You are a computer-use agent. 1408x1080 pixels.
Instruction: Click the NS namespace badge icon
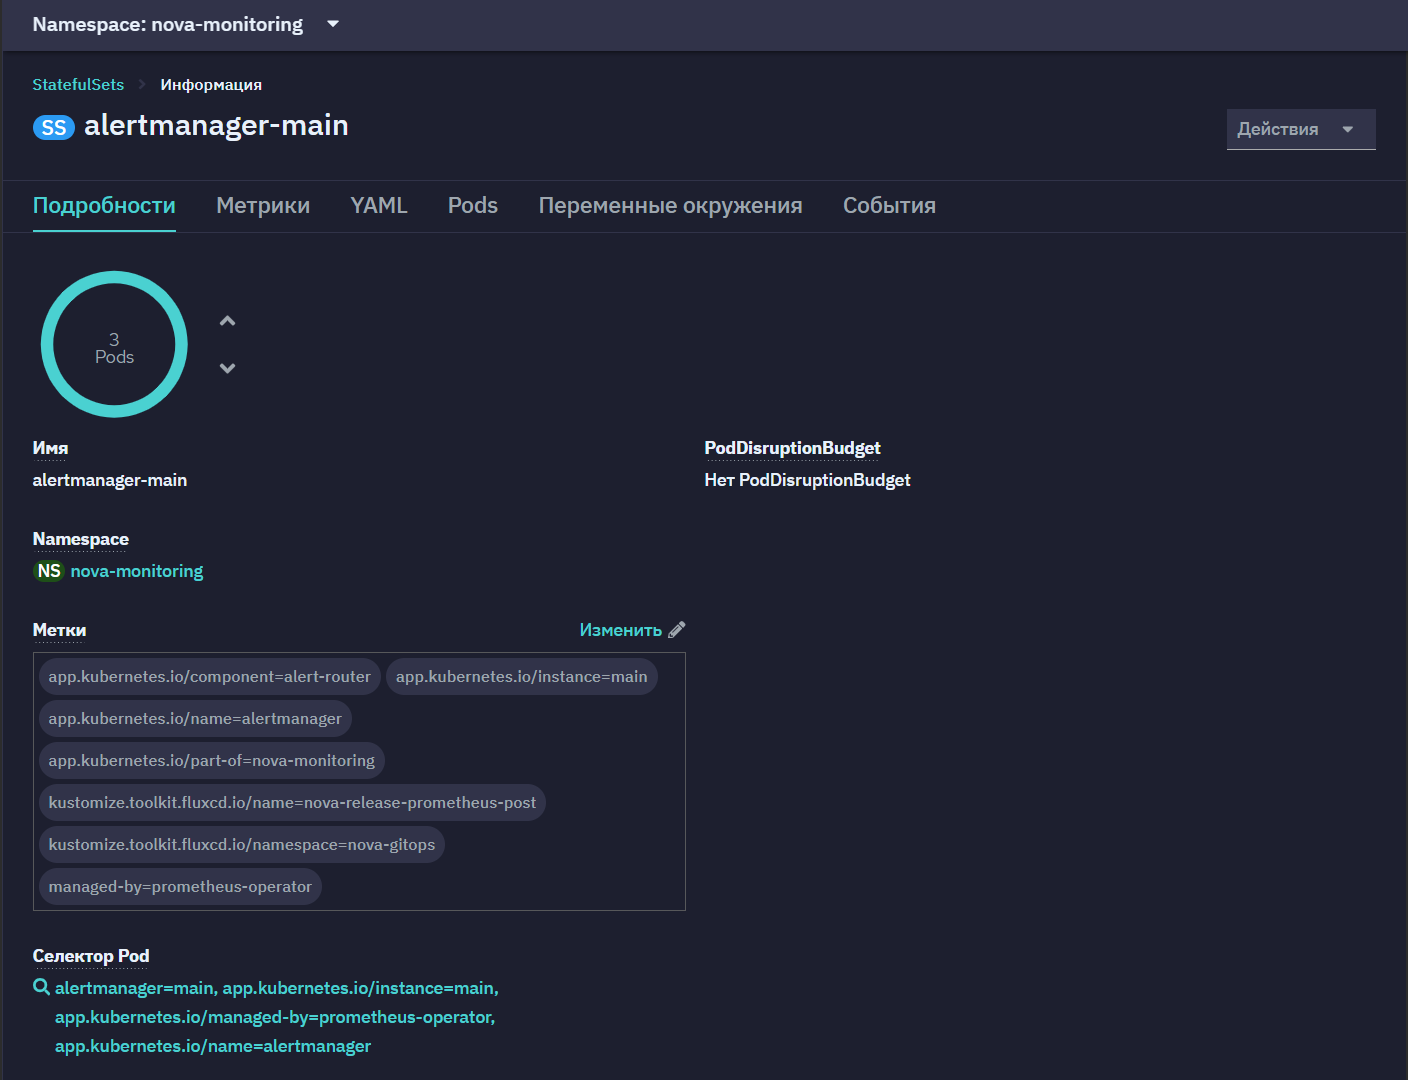[49, 571]
